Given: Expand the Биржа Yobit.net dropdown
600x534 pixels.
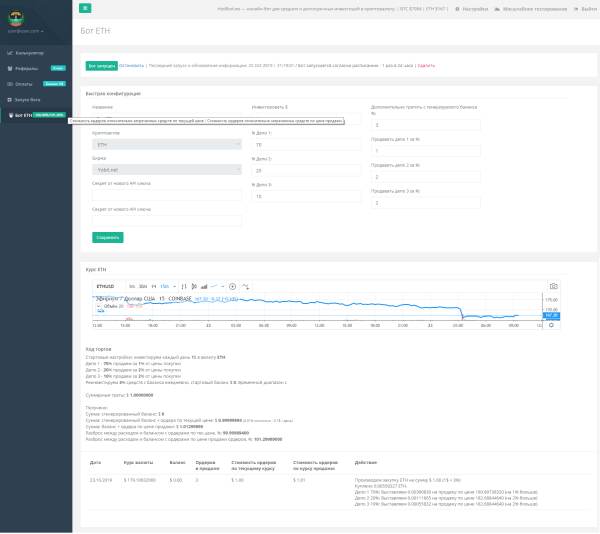Looking at the screenshot, I should pos(166,170).
